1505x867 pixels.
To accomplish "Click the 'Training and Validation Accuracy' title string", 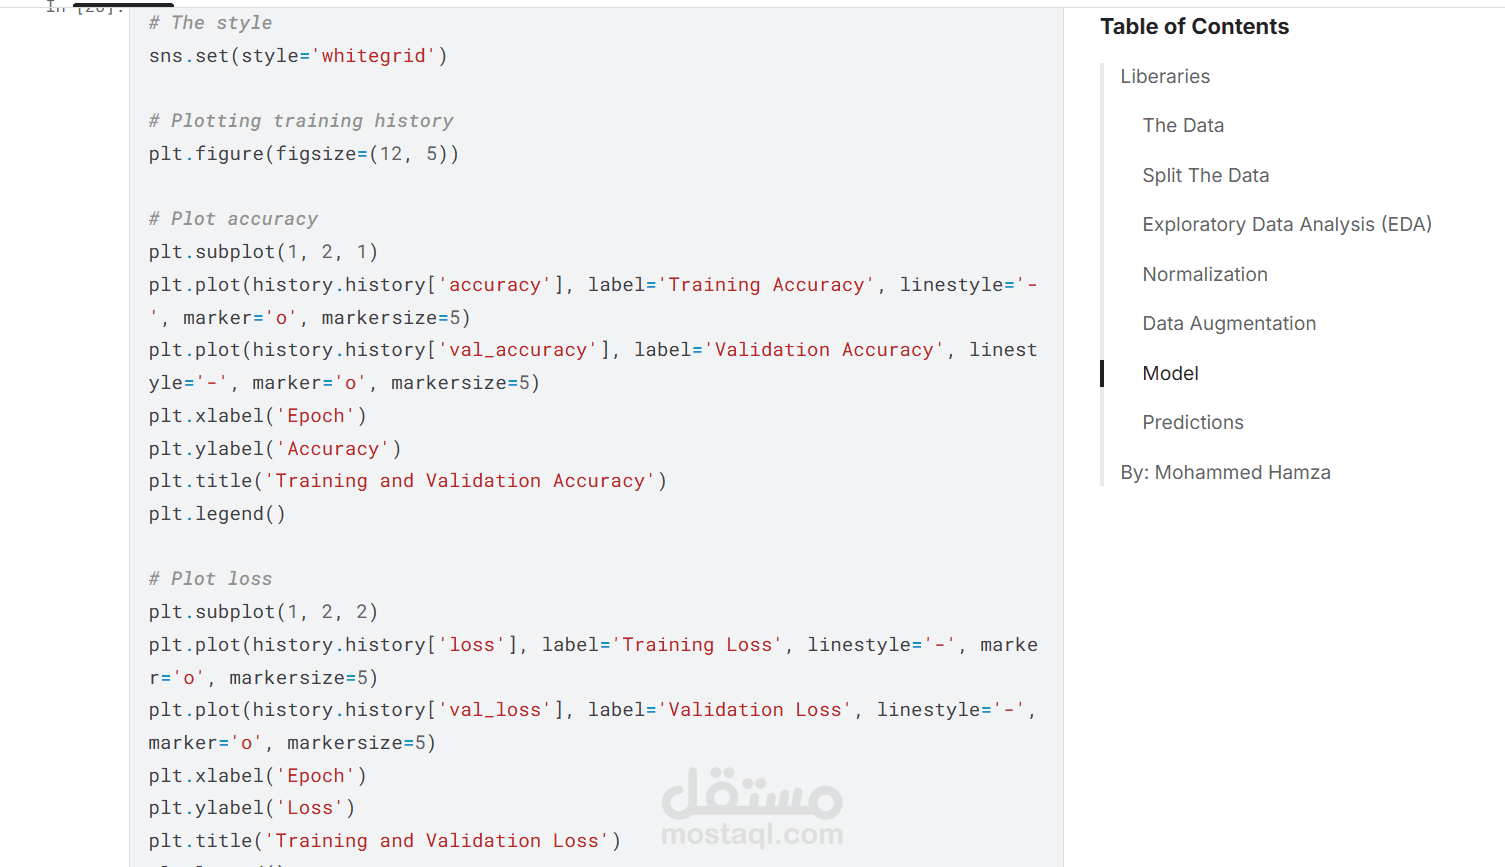I will [461, 481].
